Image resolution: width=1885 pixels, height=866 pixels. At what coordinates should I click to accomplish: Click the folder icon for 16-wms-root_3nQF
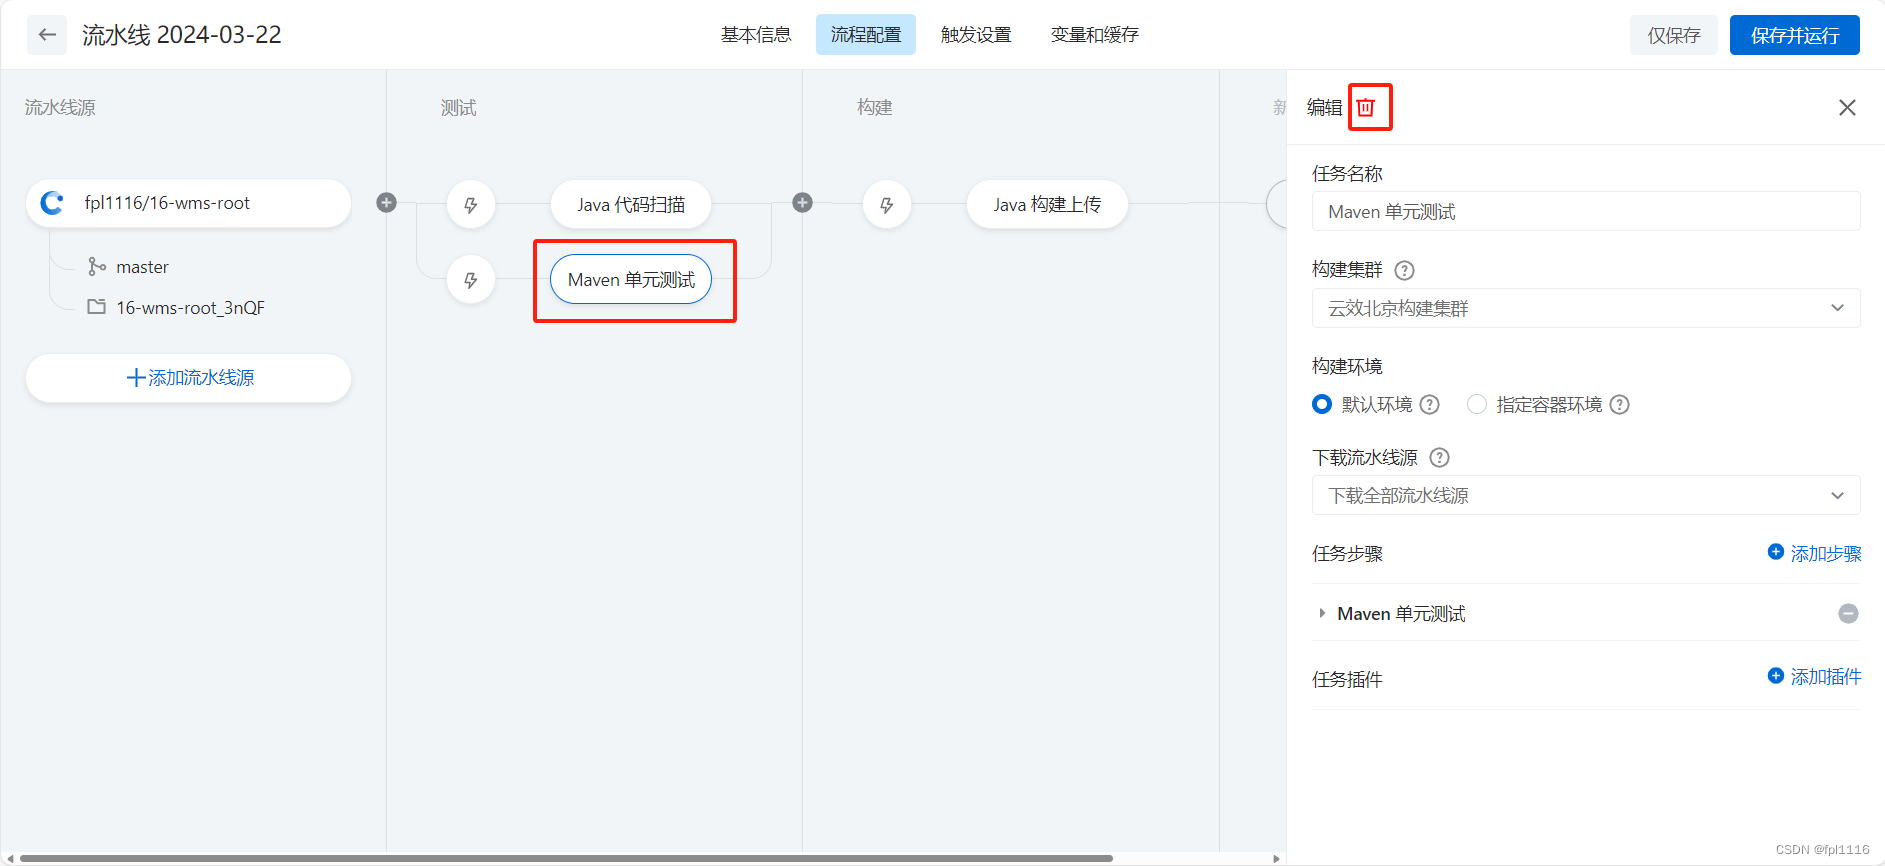pos(96,307)
